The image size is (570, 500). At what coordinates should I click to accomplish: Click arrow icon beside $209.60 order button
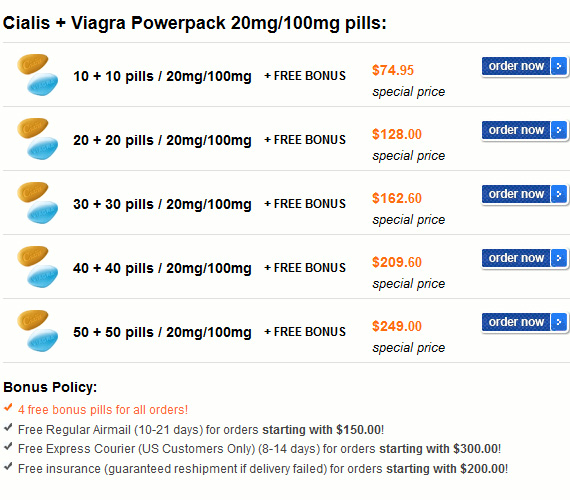click(x=559, y=258)
